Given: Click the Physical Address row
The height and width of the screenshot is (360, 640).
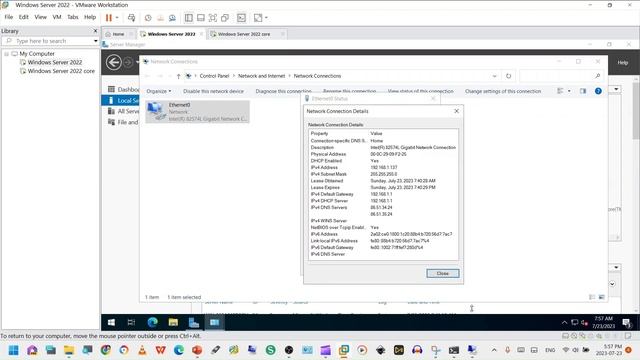Looking at the screenshot, I should click(x=383, y=154).
